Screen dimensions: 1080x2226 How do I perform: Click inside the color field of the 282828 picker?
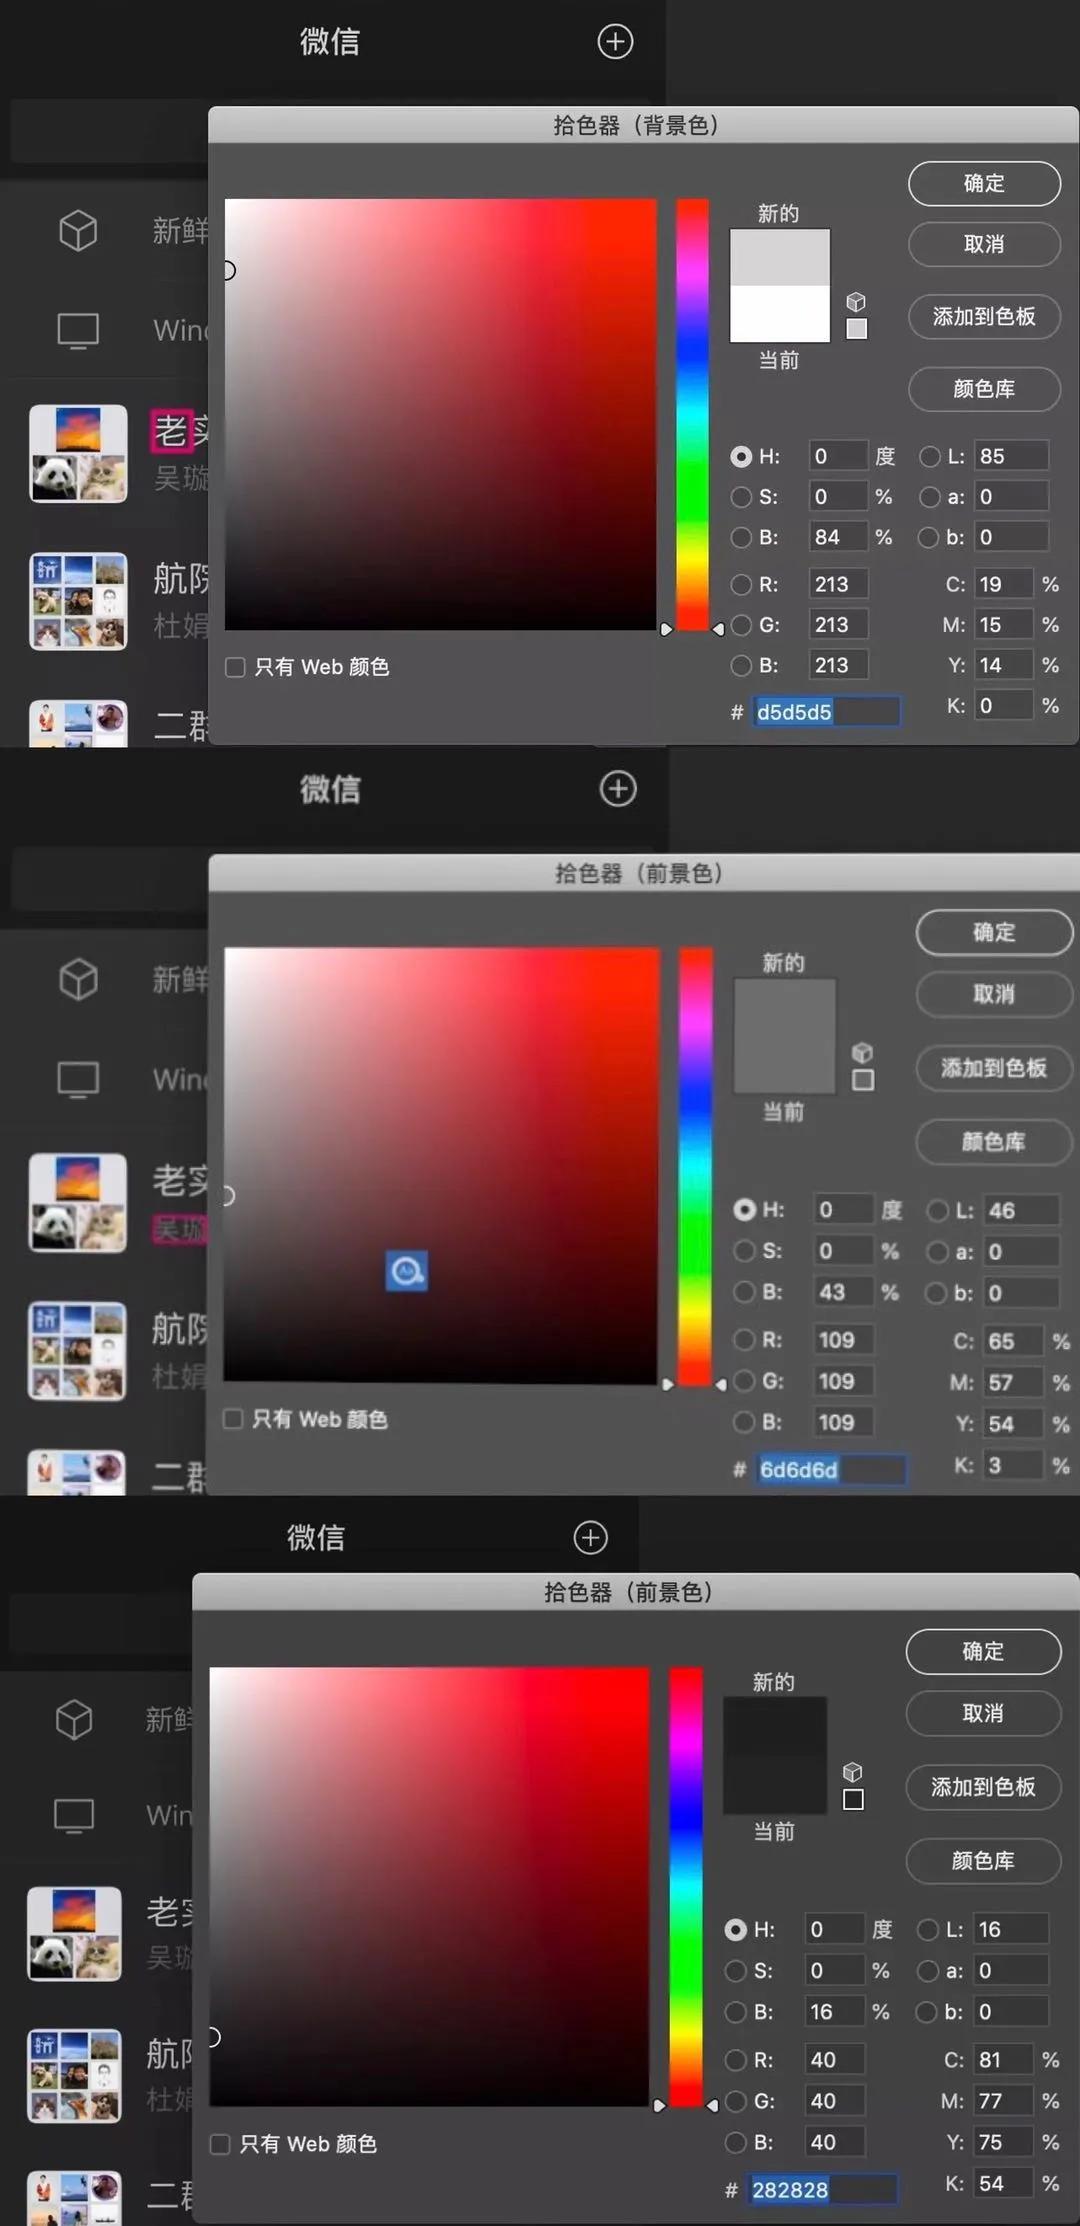pyautogui.click(x=429, y=1887)
